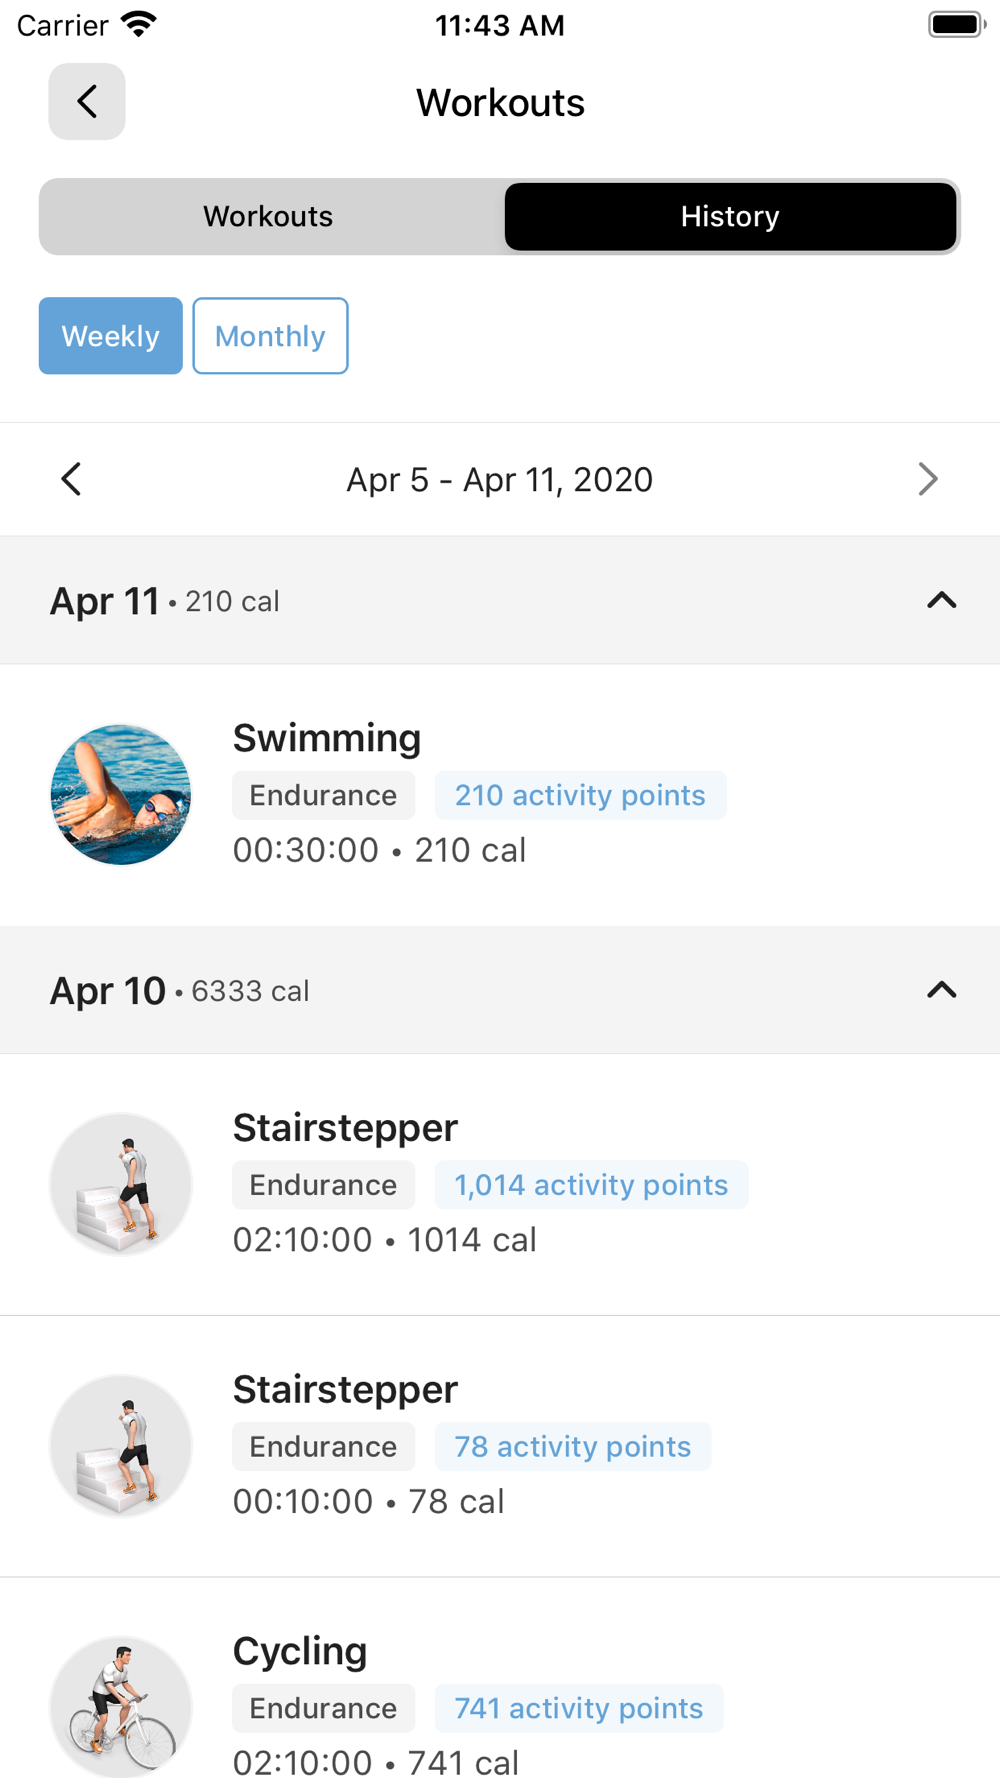This screenshot has width=1000, height=1778.
Task: Tap the 78 activity points badge
Action: tap(572, 1447)
